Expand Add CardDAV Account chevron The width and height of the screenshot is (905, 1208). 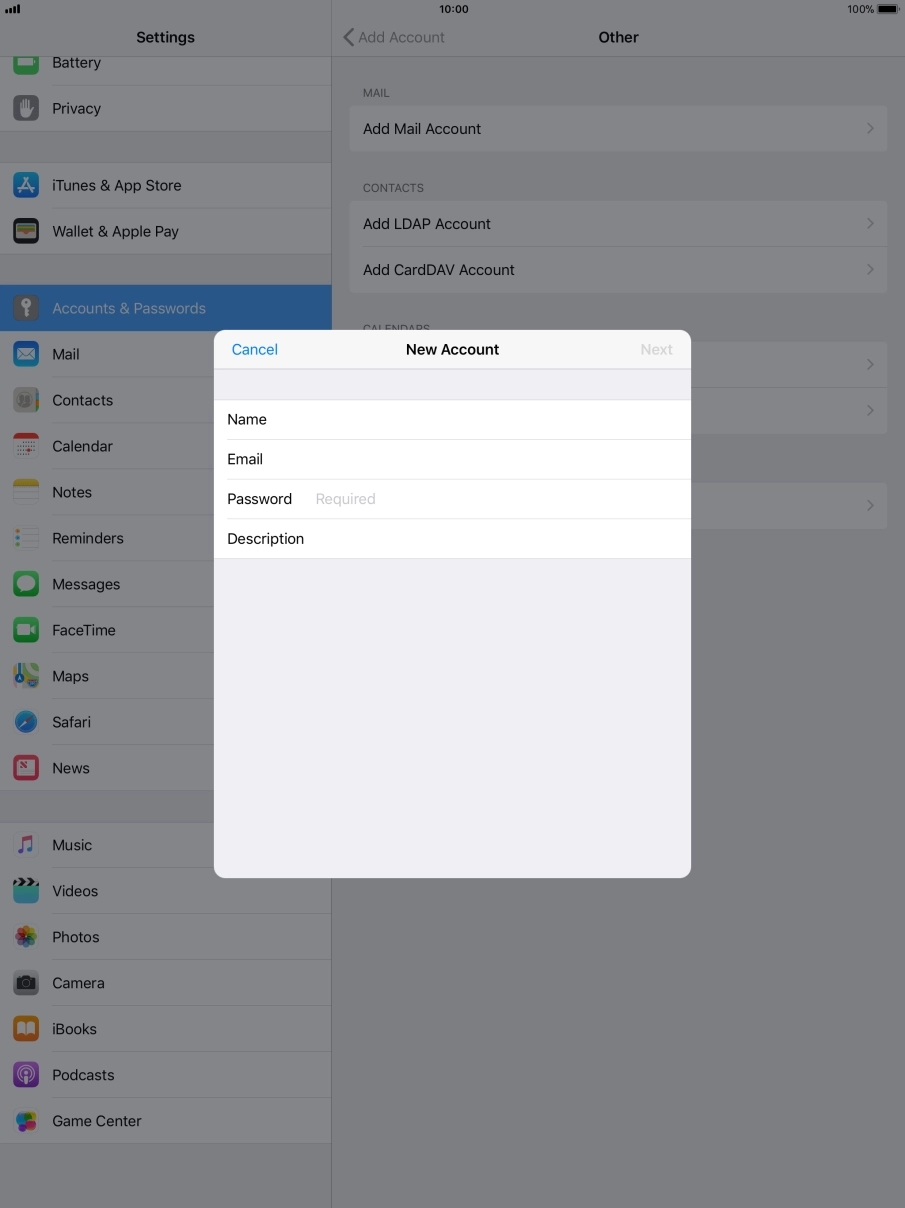pyautogui.click(x=870, y=270)
